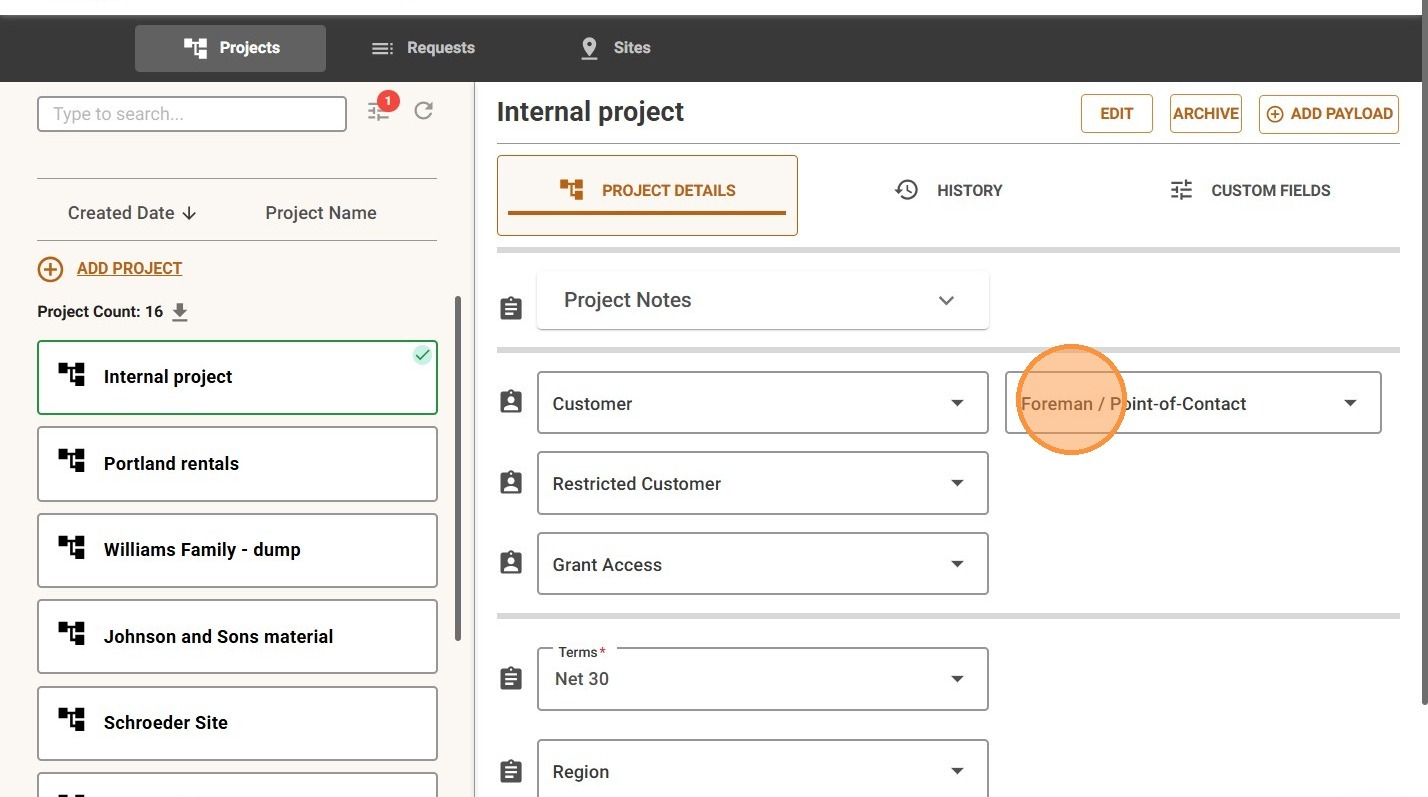Click the Internal project heading text
The height and width of the screenshot is (797, 1428).
pos(590,112)
